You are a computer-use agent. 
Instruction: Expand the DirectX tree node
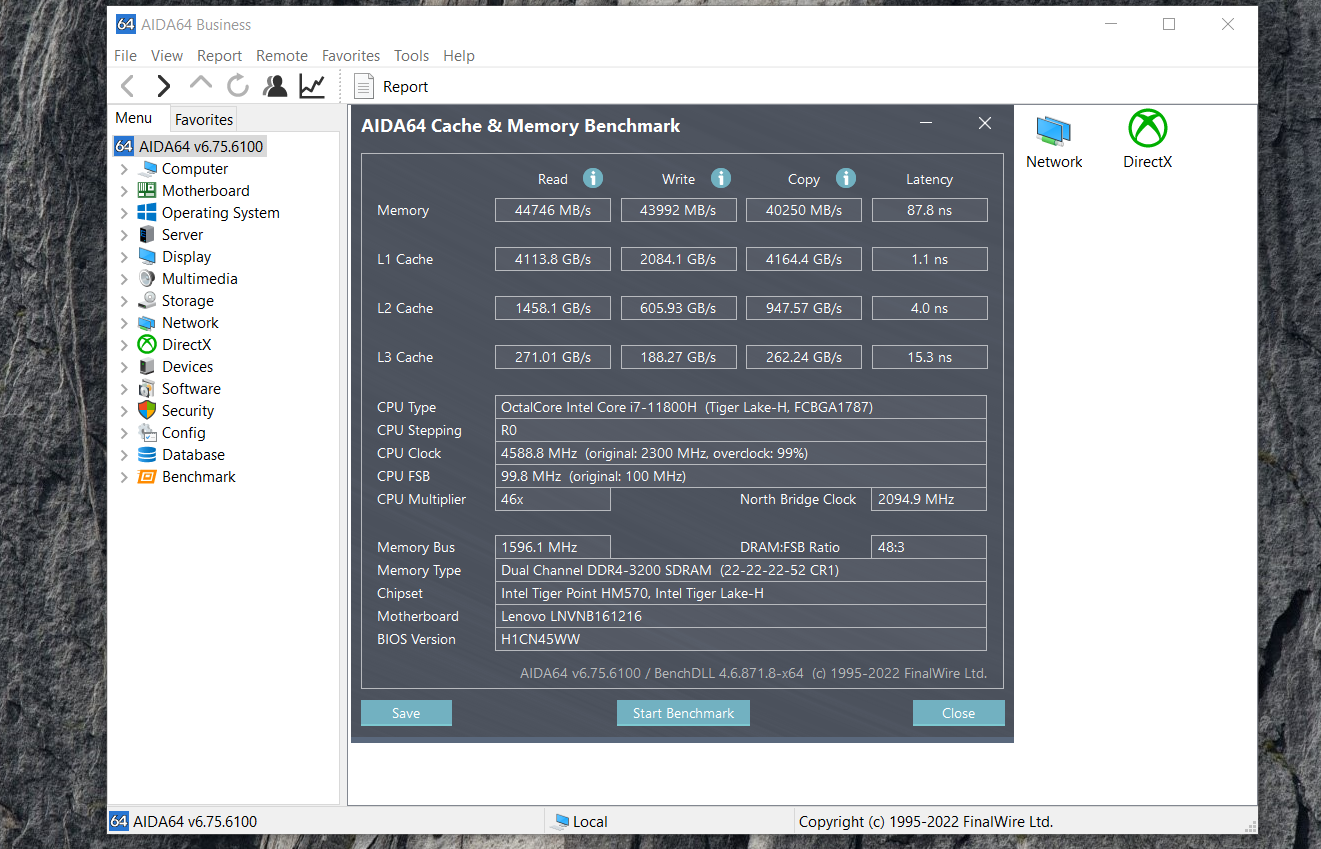[x=124, y=345]
